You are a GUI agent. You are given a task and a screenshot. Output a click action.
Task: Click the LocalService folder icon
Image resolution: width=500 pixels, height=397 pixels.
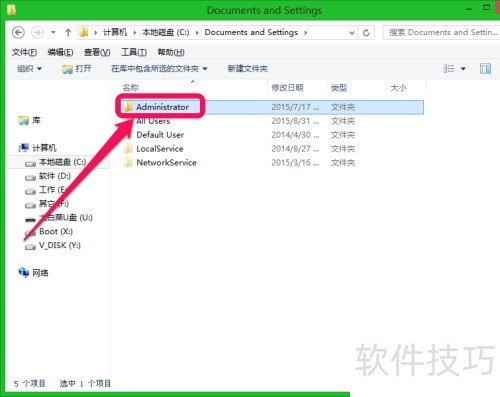click(128, 149)
